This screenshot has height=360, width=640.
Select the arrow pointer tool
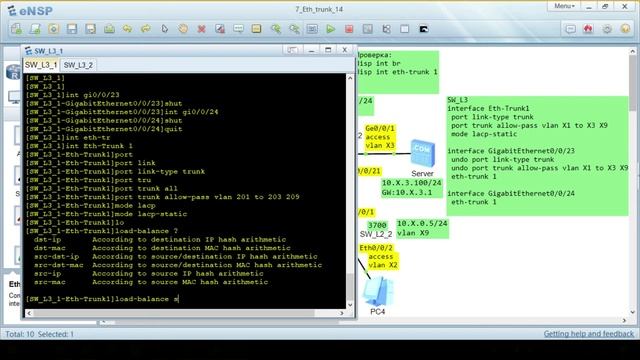[164, 29]
